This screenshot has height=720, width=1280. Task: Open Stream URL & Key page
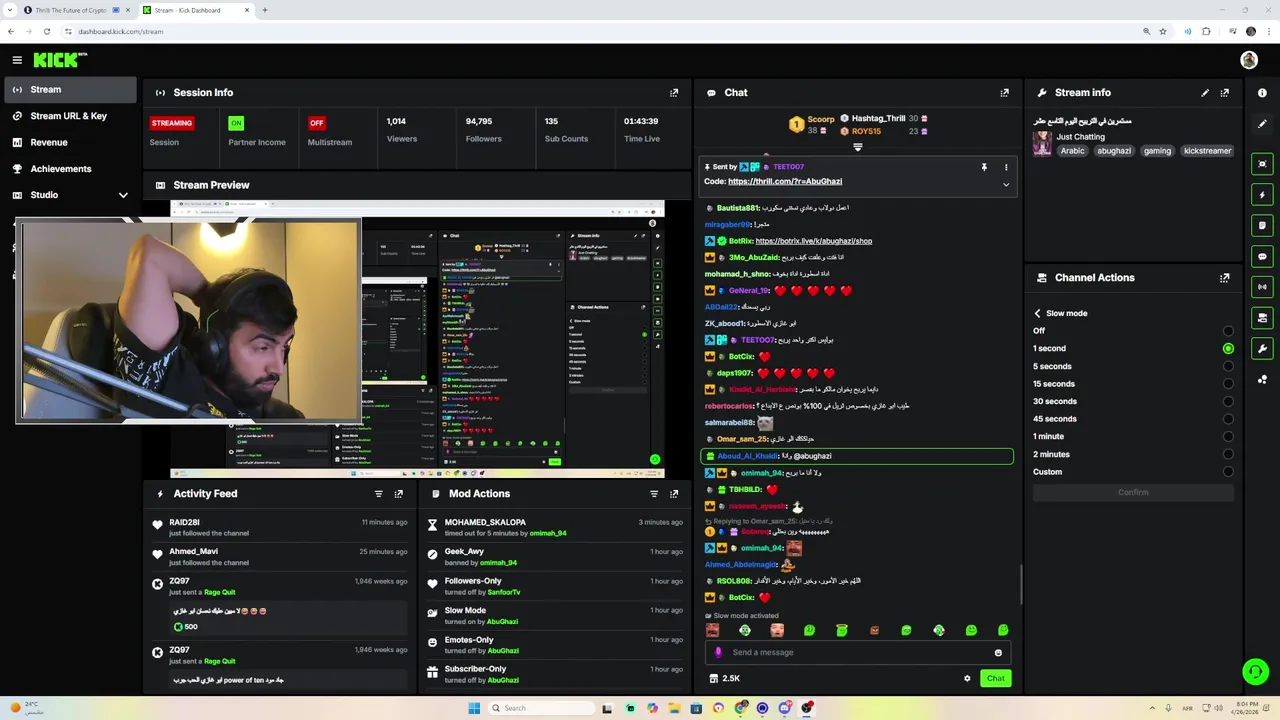[x=70, y=116]
